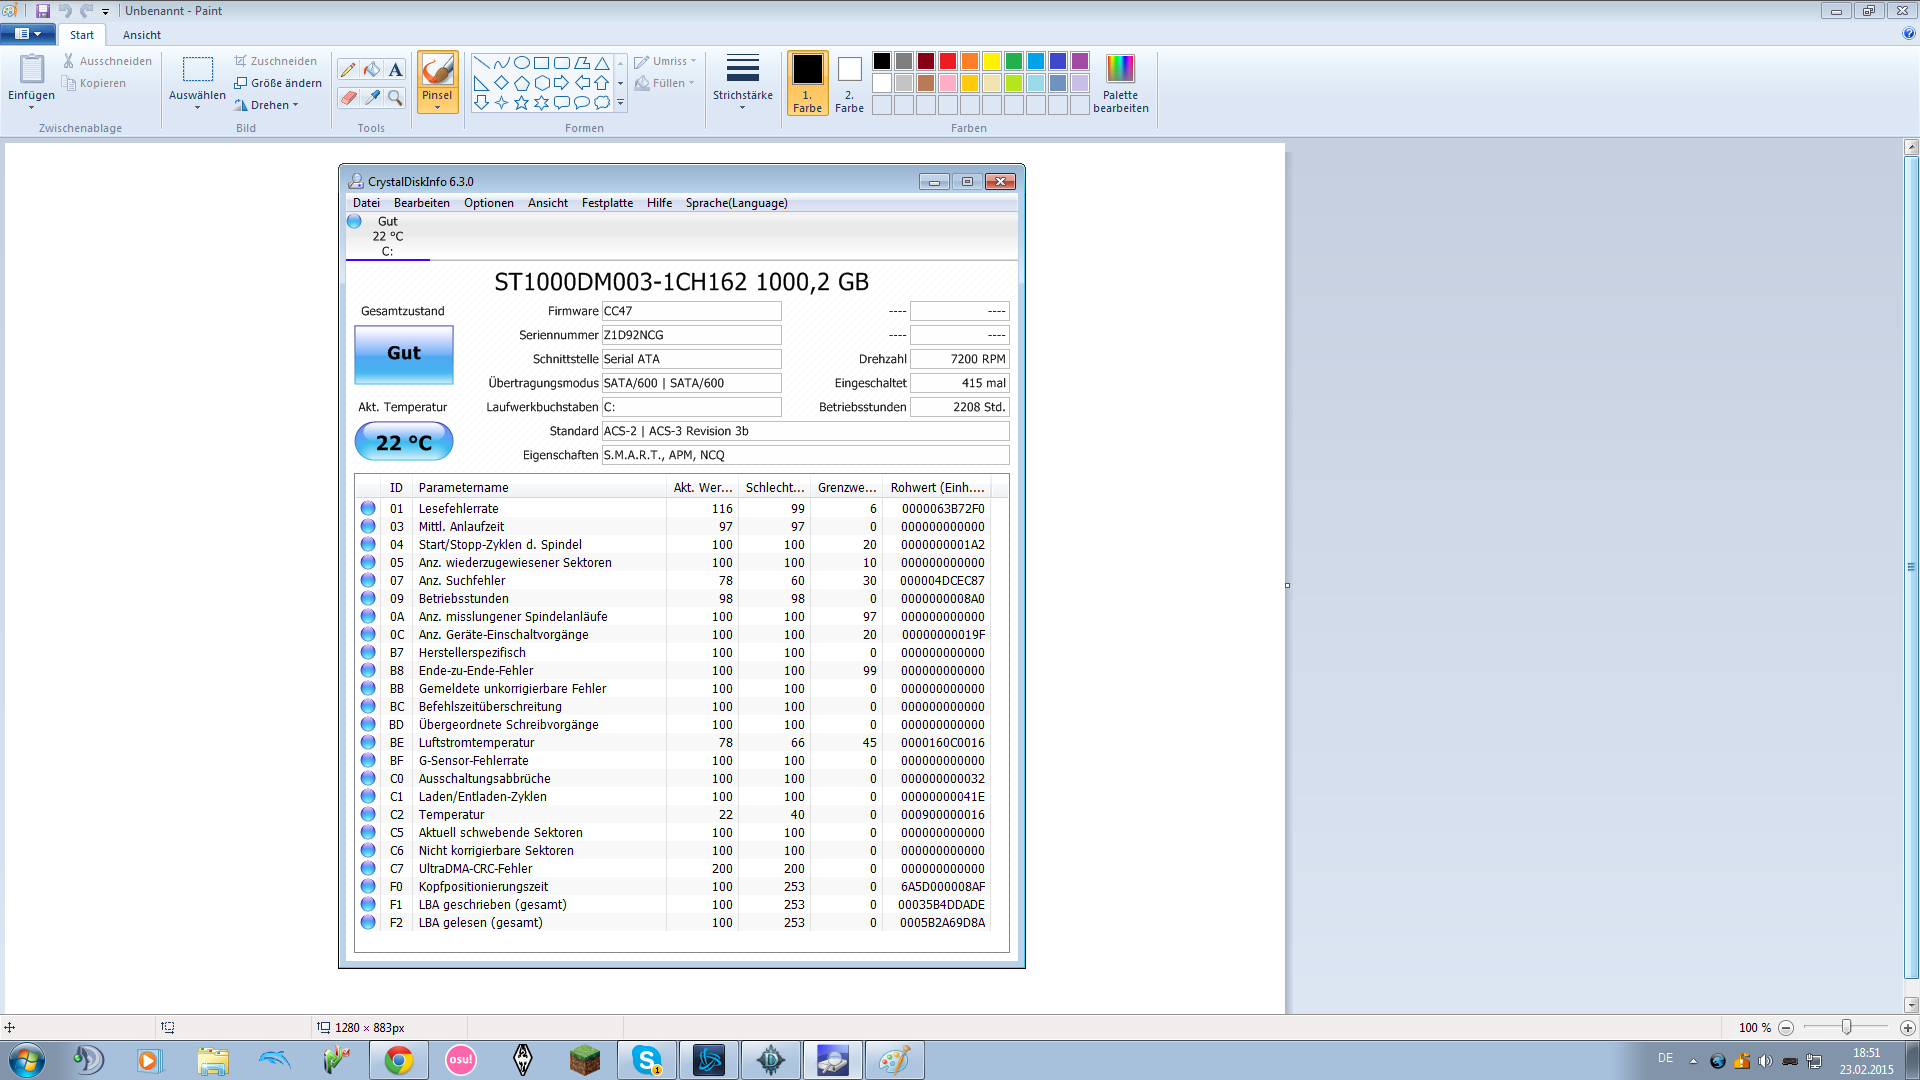Click the Größe ändern button

pyautogui.click(x=279, y=83)
